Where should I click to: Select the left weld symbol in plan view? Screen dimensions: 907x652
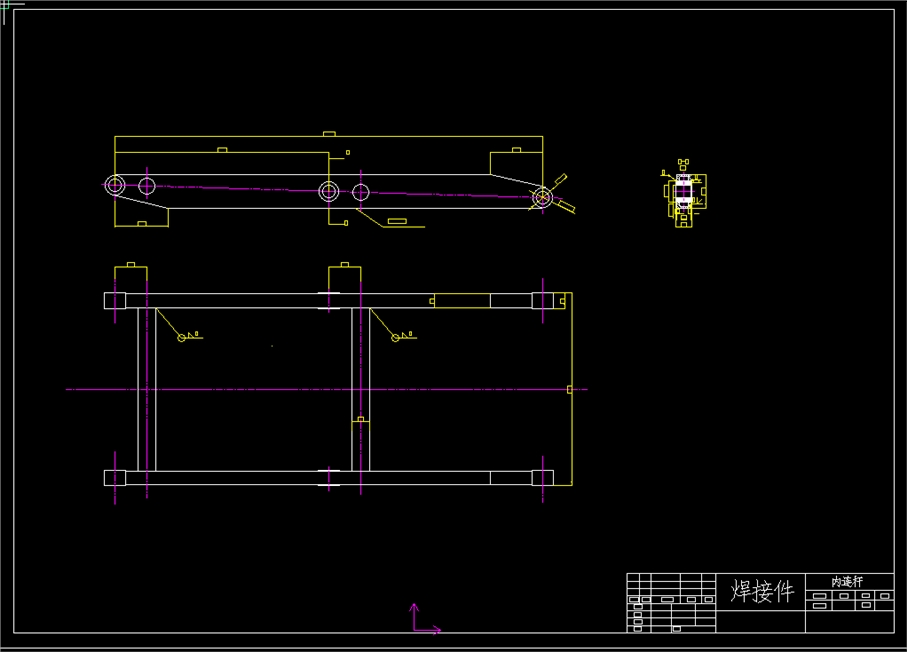coord(189,336)
